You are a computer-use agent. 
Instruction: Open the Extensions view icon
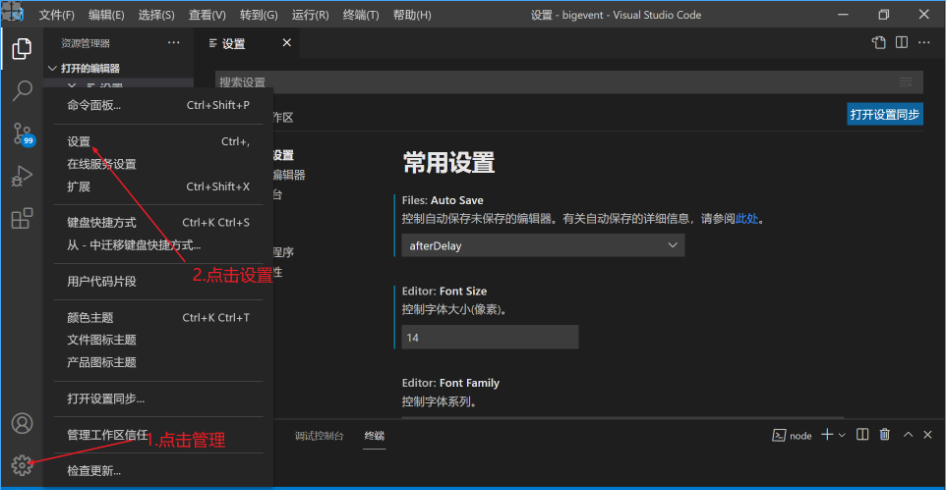[22, 218]
